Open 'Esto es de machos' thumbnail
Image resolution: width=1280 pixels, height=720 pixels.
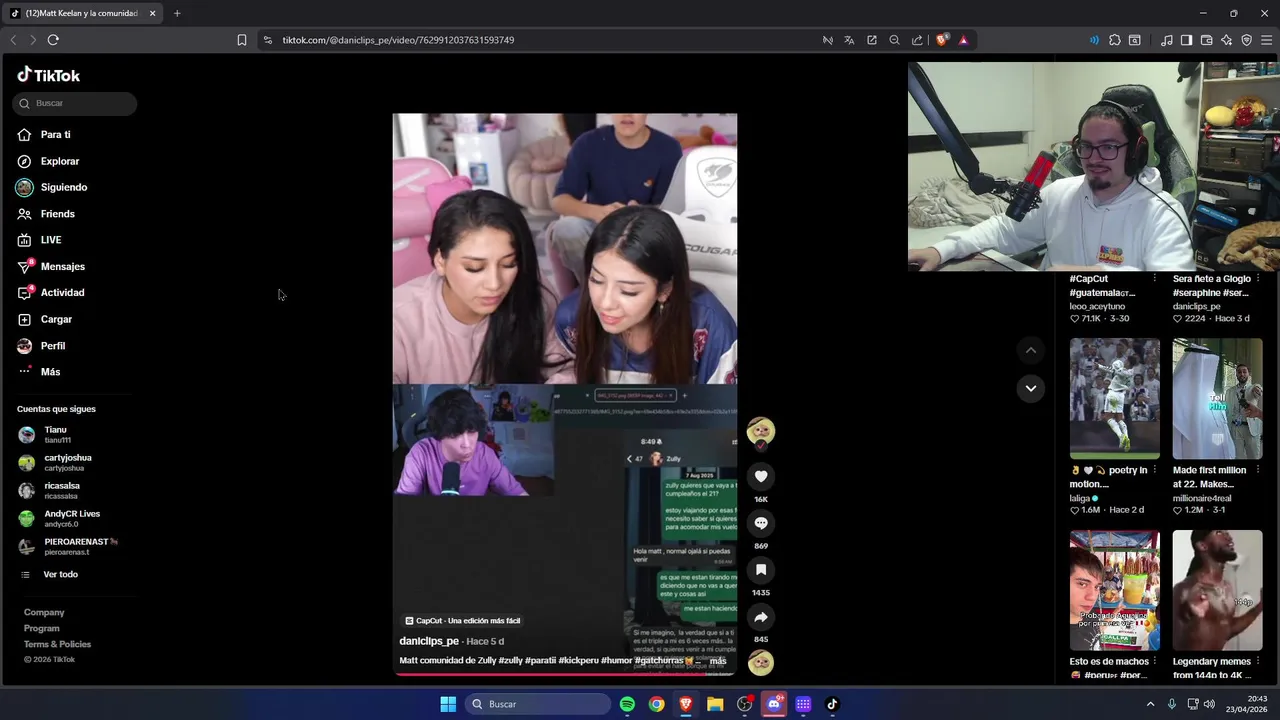point(1114,590)
